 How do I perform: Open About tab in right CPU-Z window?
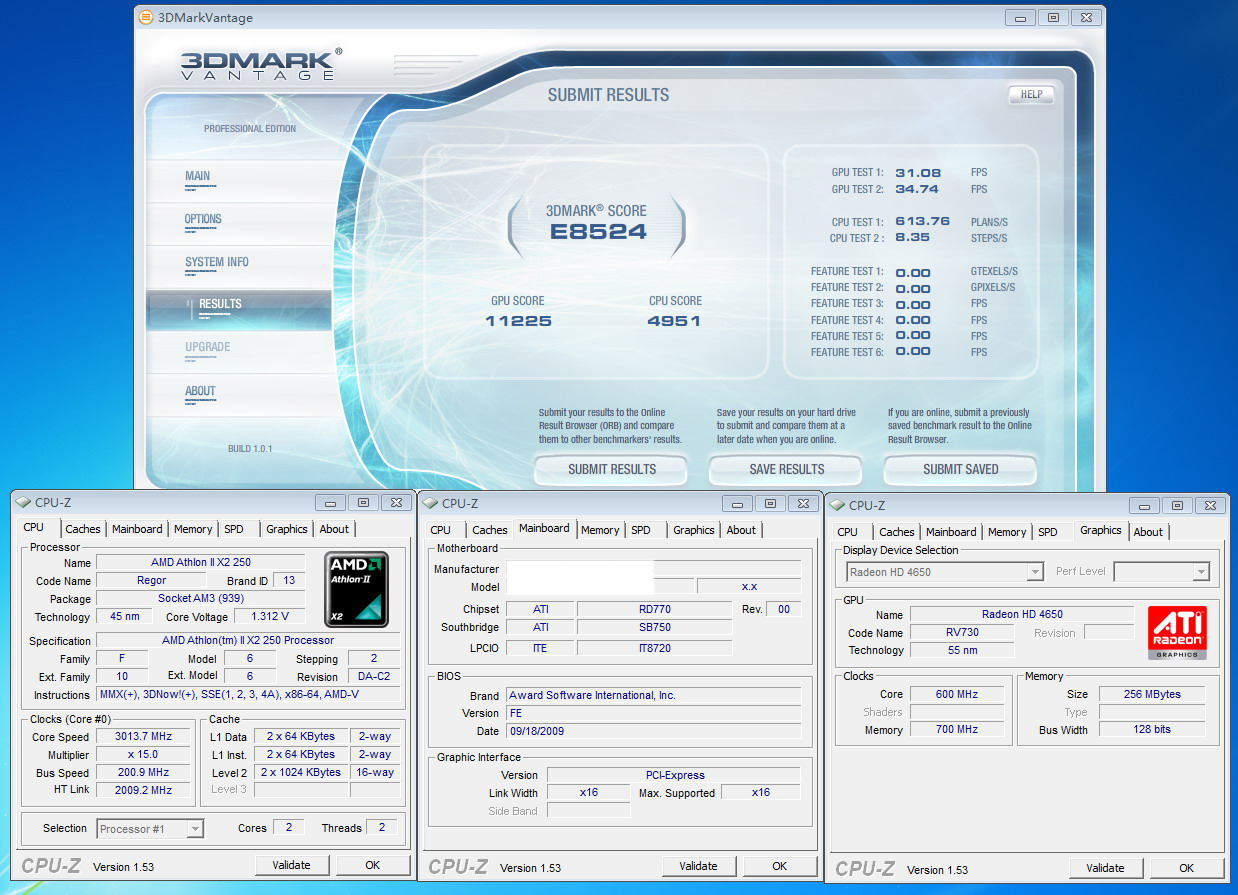coord(1148,532)
